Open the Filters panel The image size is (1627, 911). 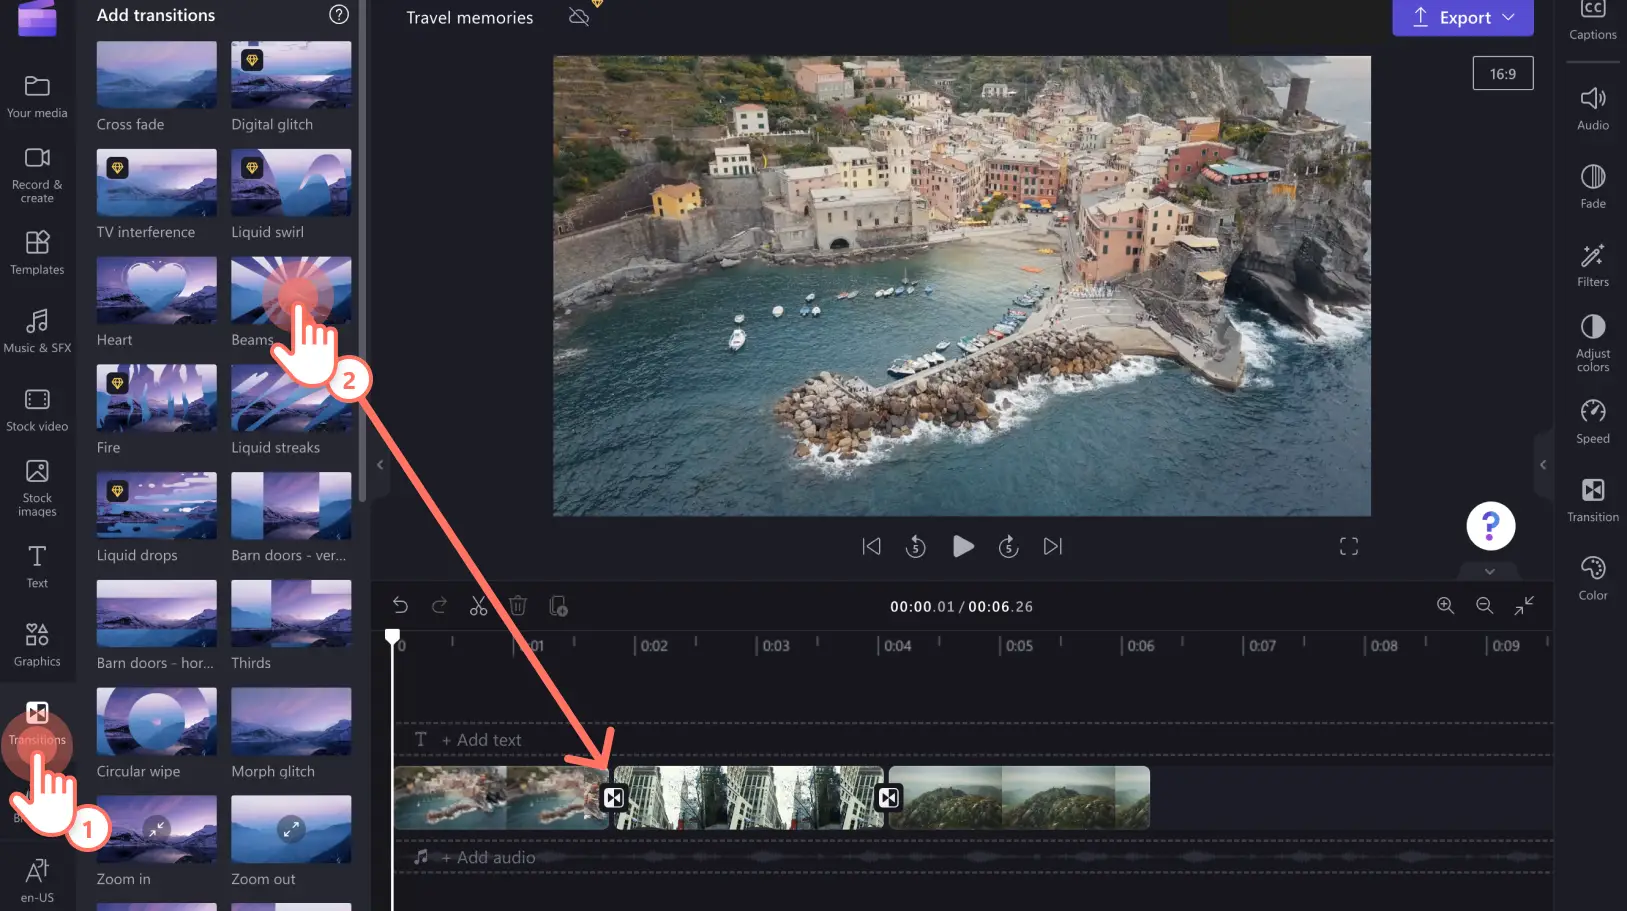pos(1592,264)
